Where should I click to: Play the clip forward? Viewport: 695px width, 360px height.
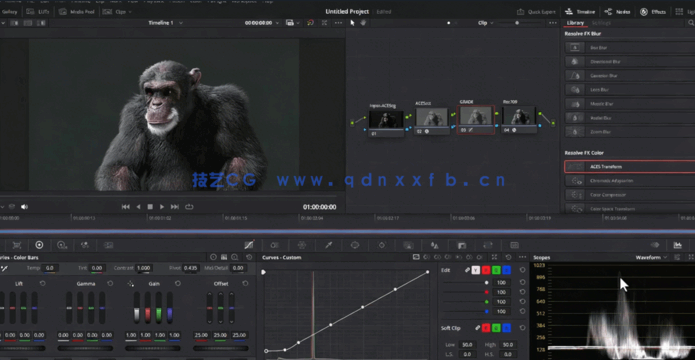coord(162,207)
